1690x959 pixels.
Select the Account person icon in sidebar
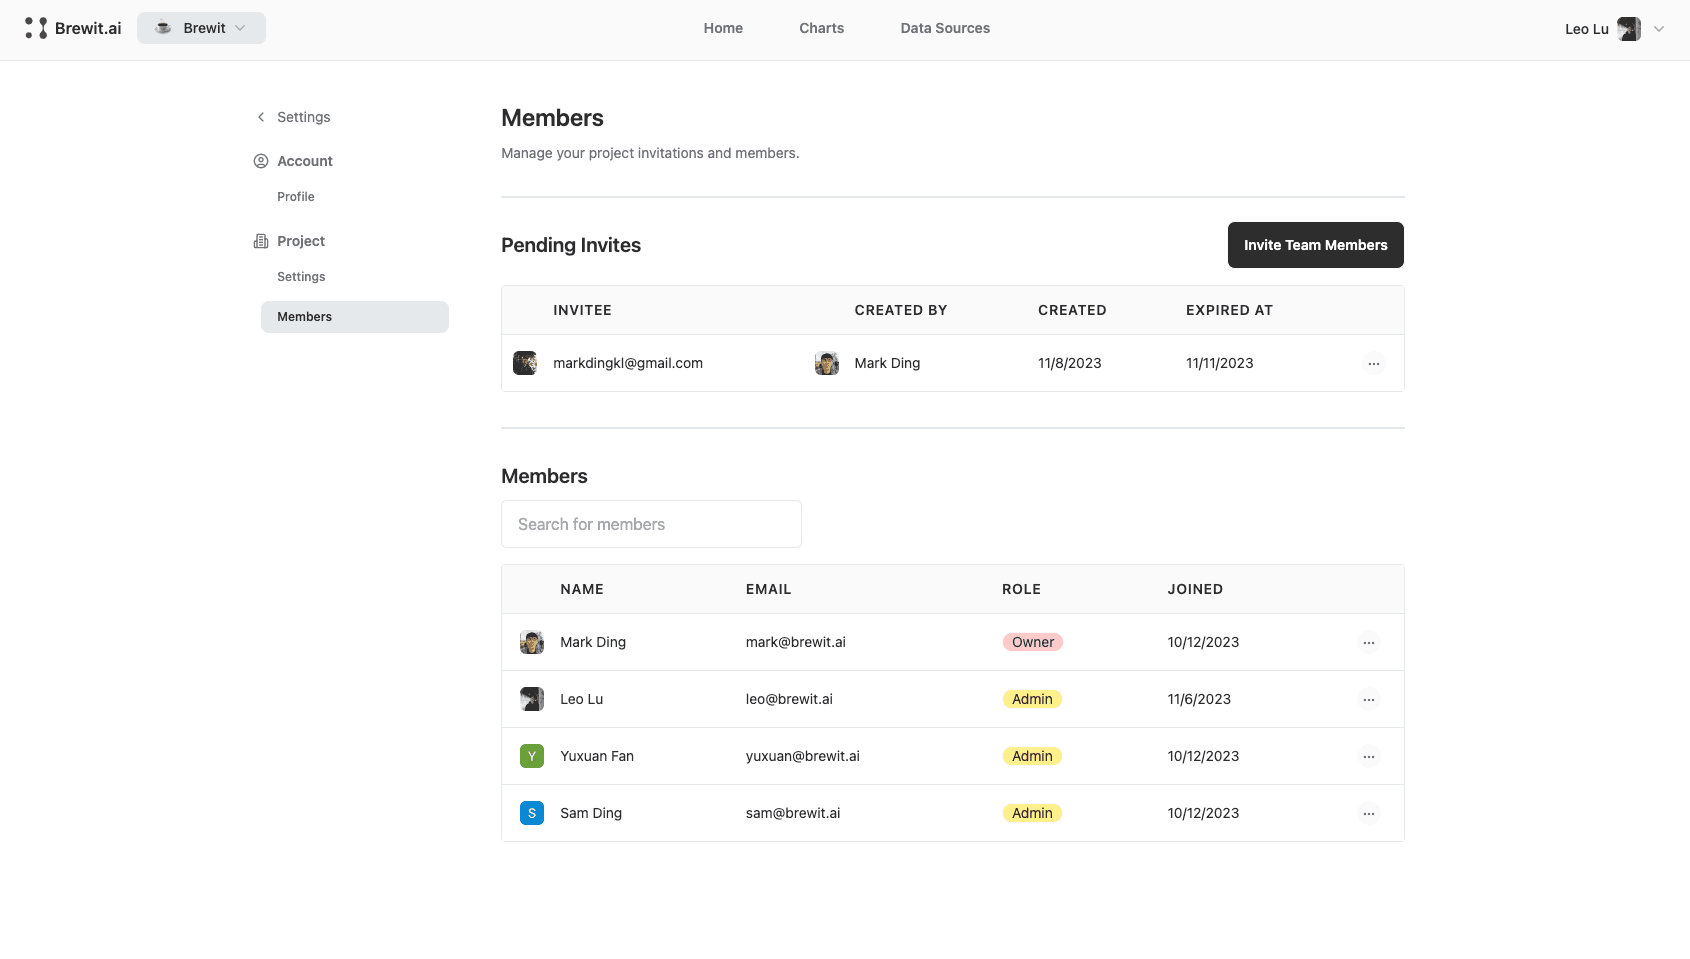[x=260, y=161]
